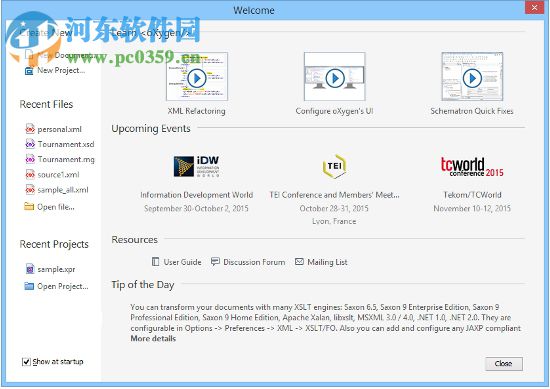The width and height of the screenshot is (550, 389).
Task: Click the Open Project folder icon
Action: click(29, 286)
